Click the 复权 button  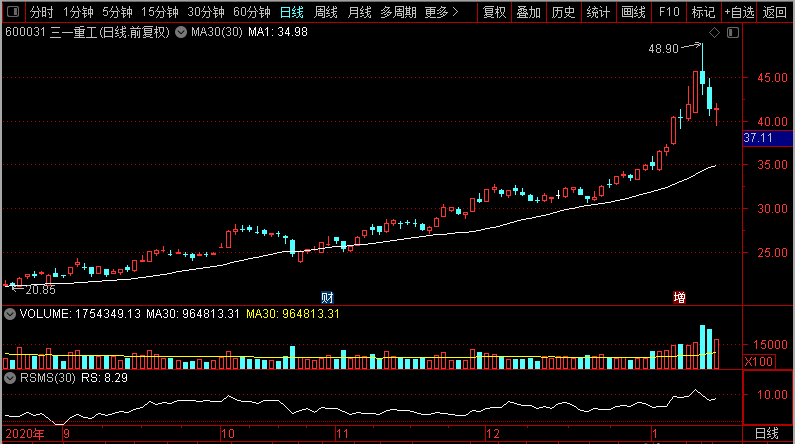coord(494,12)
